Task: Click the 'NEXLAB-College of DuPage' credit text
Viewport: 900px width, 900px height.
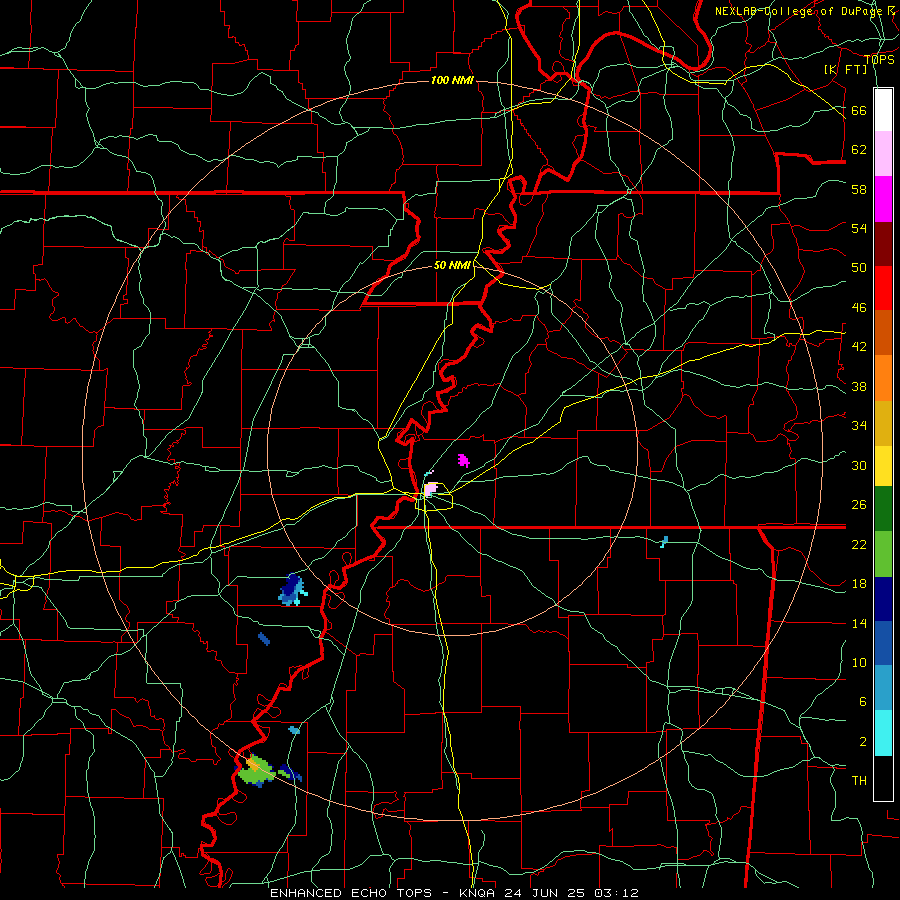Action: point(799,11)
